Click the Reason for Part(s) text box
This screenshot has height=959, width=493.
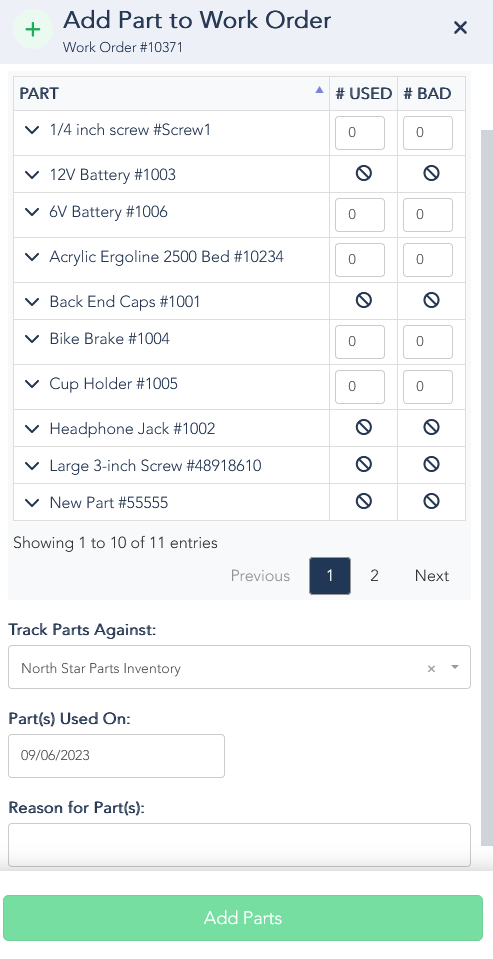239,845
